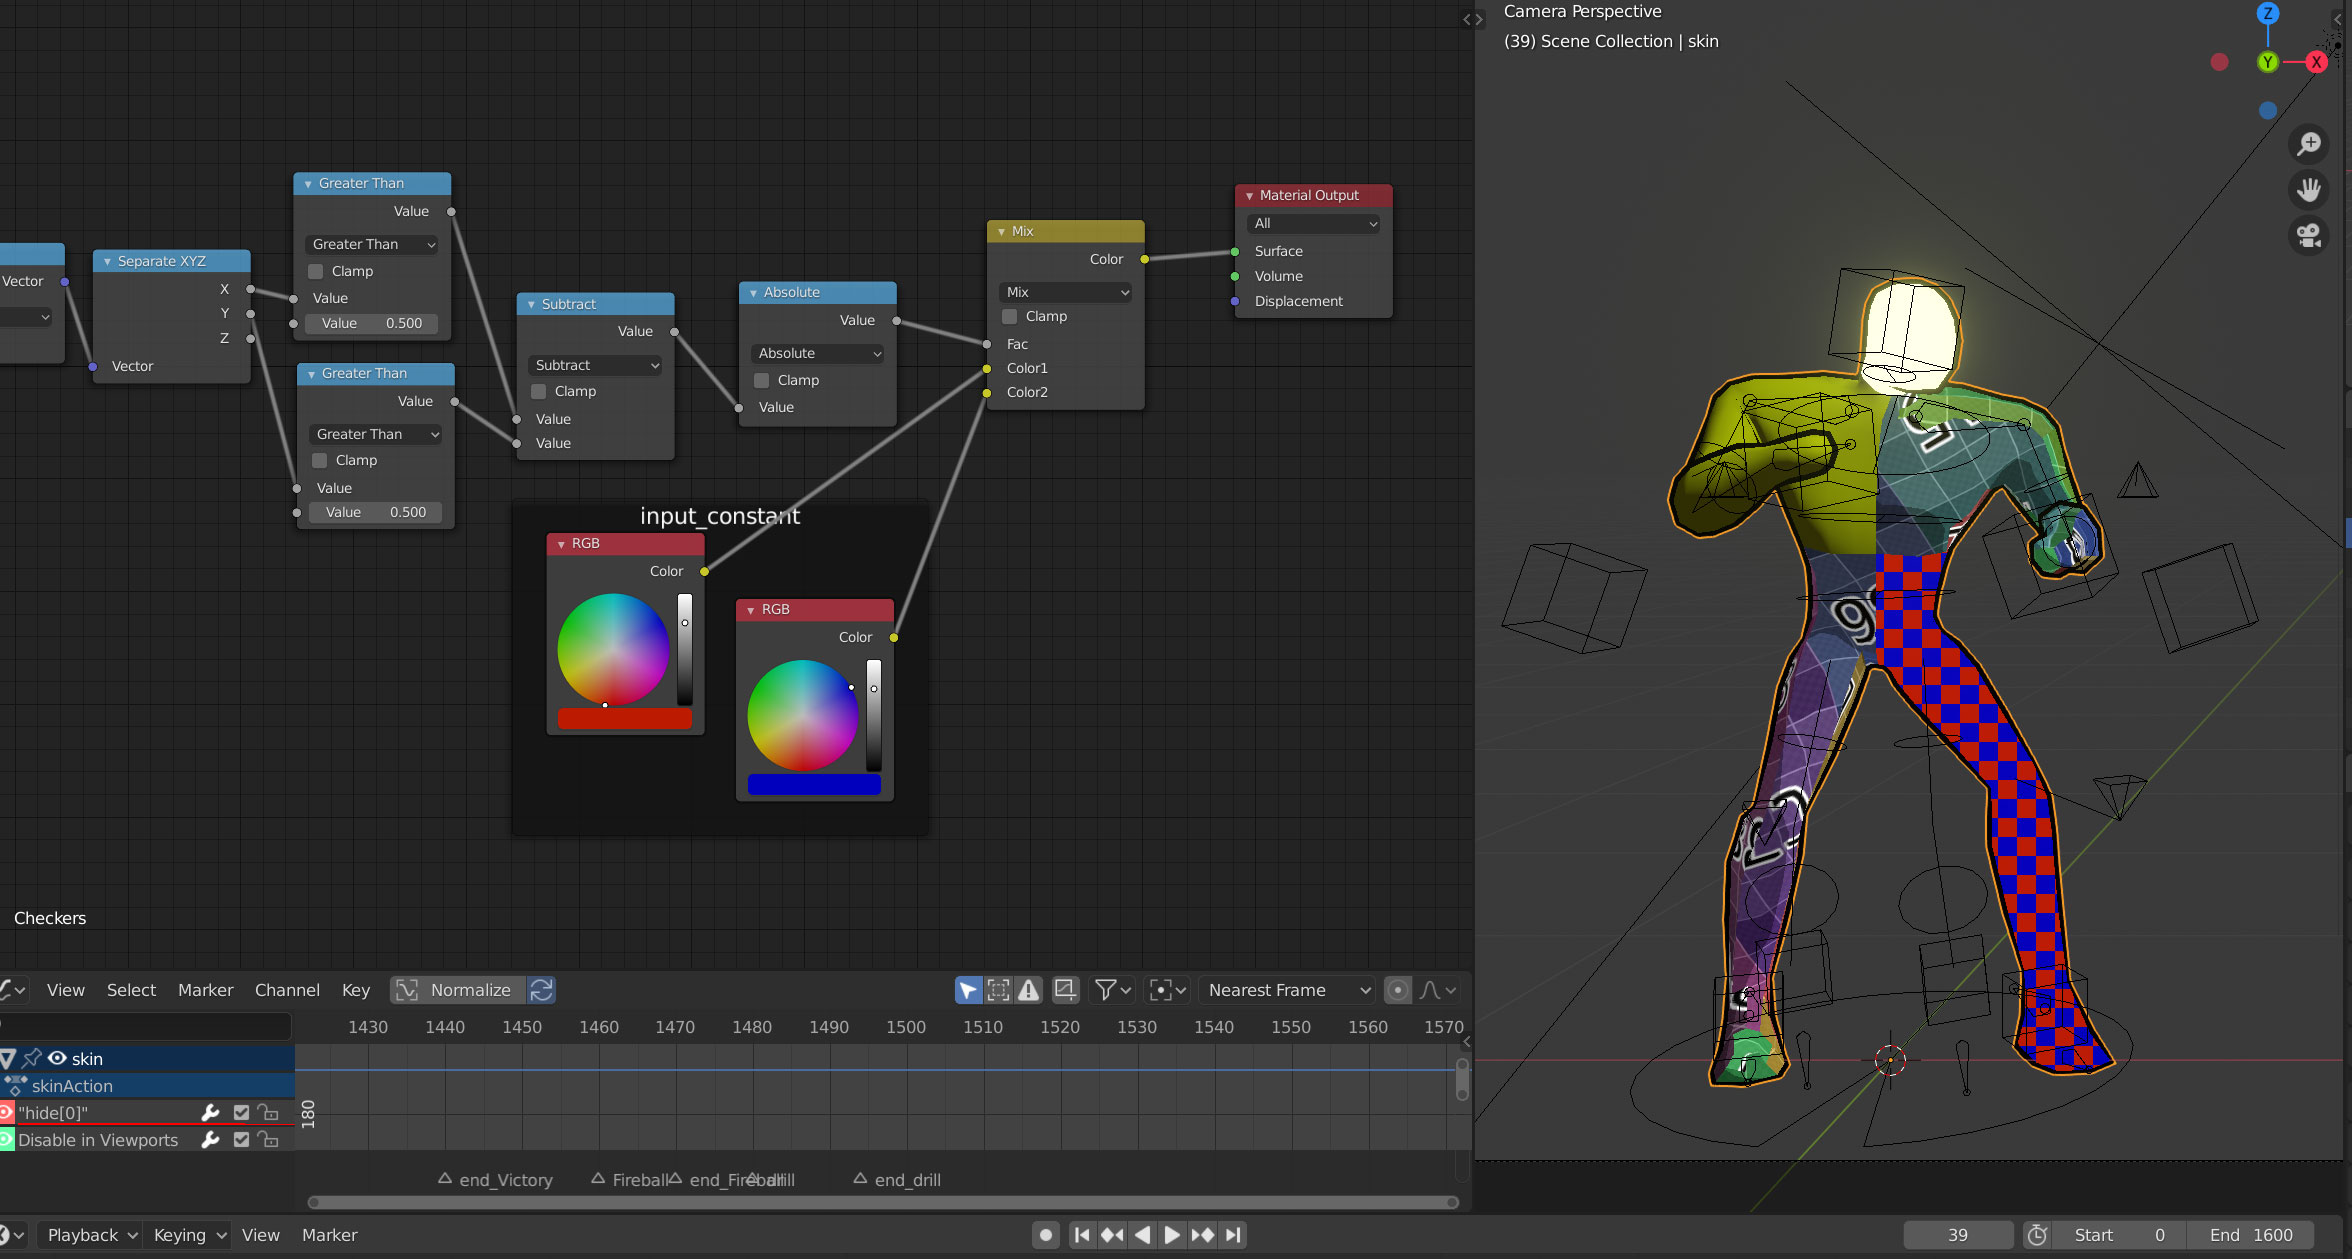Open Material Output target All dropdown

(x=1313, y=224)
